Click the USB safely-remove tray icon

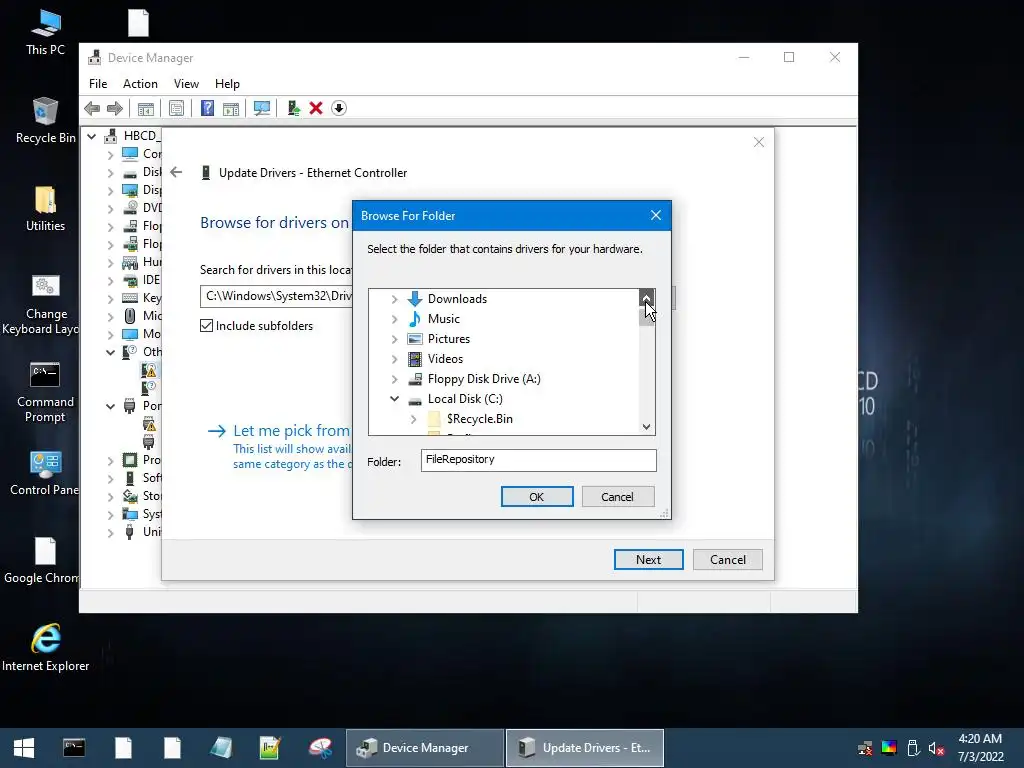(x=913, y=748)
